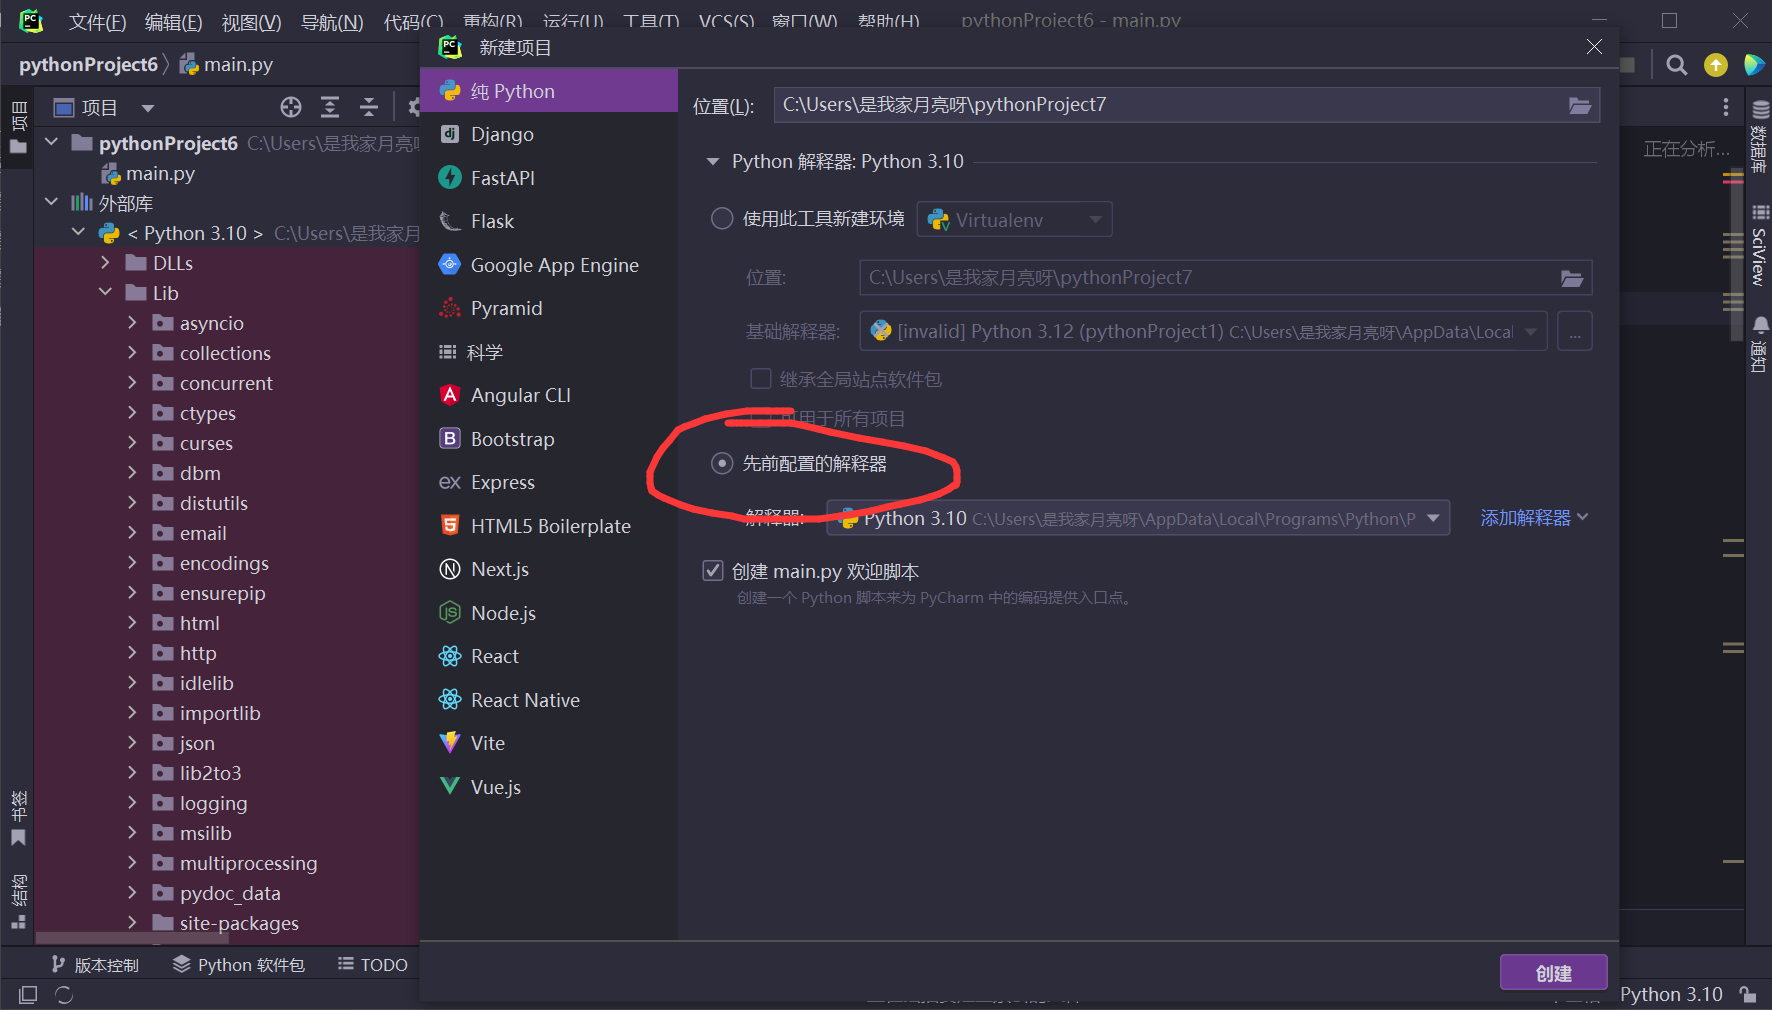Close the 新建项目 dialog
The image size is (1772, 1010).
coord(1594,47)
